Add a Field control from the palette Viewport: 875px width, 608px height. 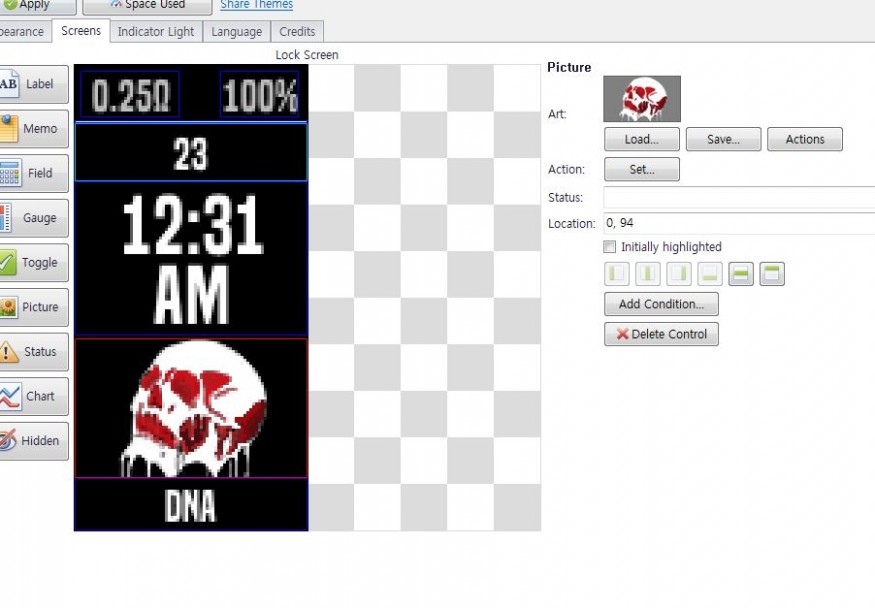coord(34,173)
